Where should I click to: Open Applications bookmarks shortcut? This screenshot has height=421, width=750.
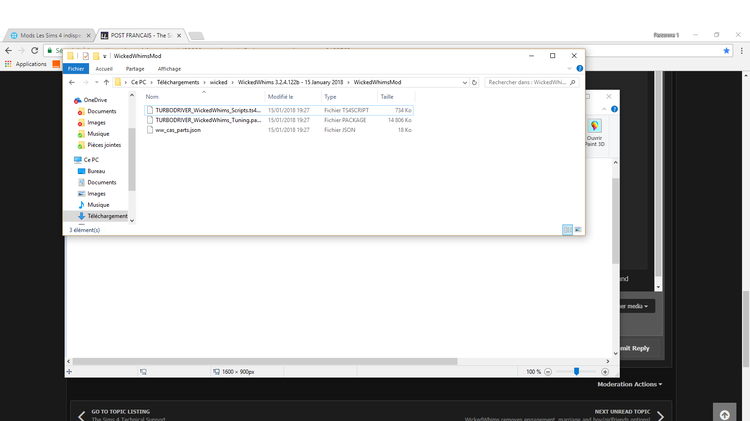26,64
